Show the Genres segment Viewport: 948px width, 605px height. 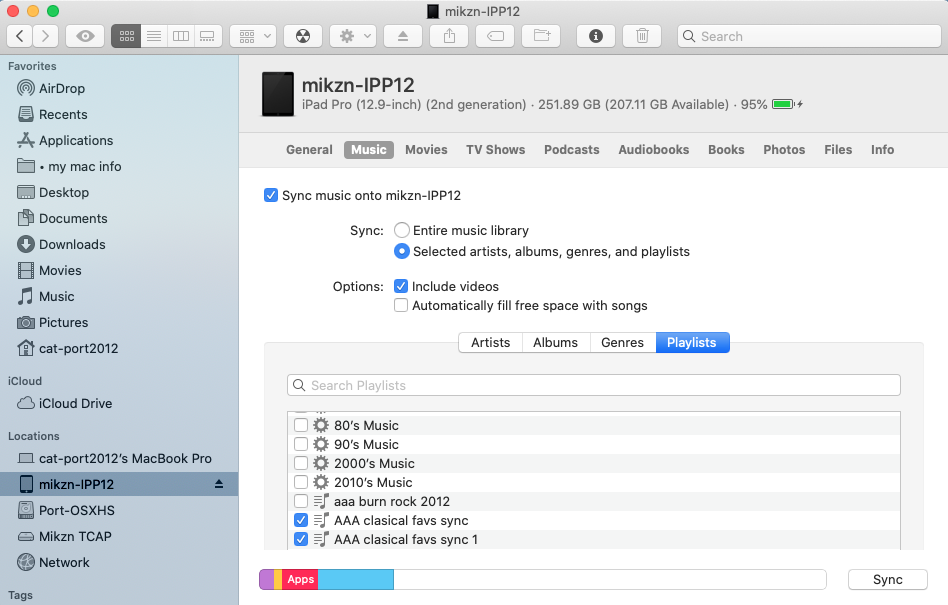click(623, 343)
